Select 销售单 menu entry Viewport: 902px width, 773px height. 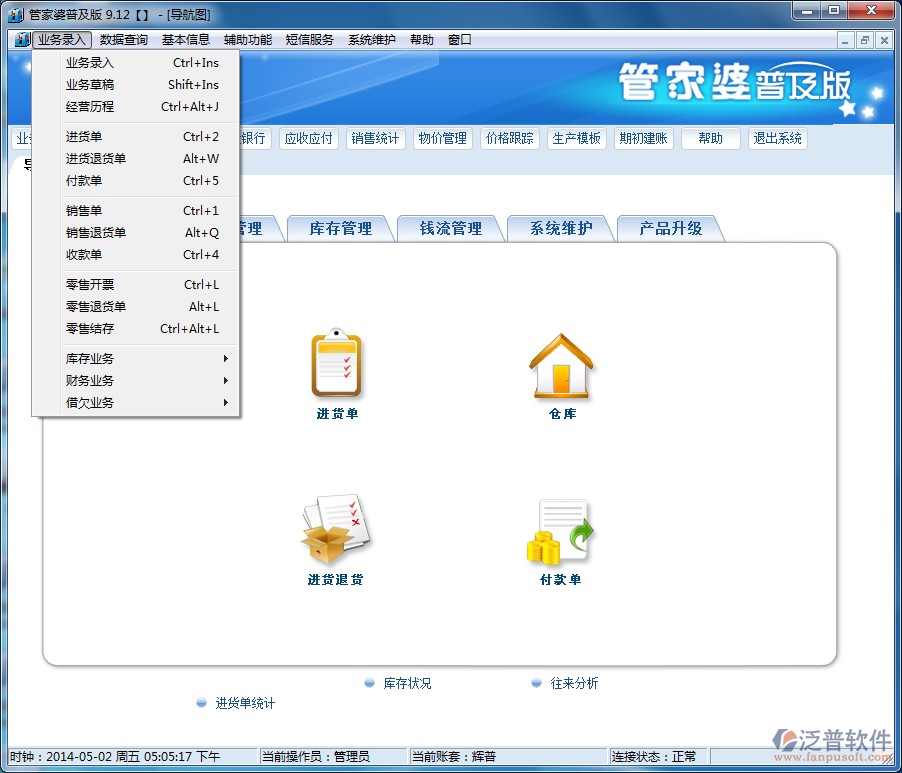point(142,211)
